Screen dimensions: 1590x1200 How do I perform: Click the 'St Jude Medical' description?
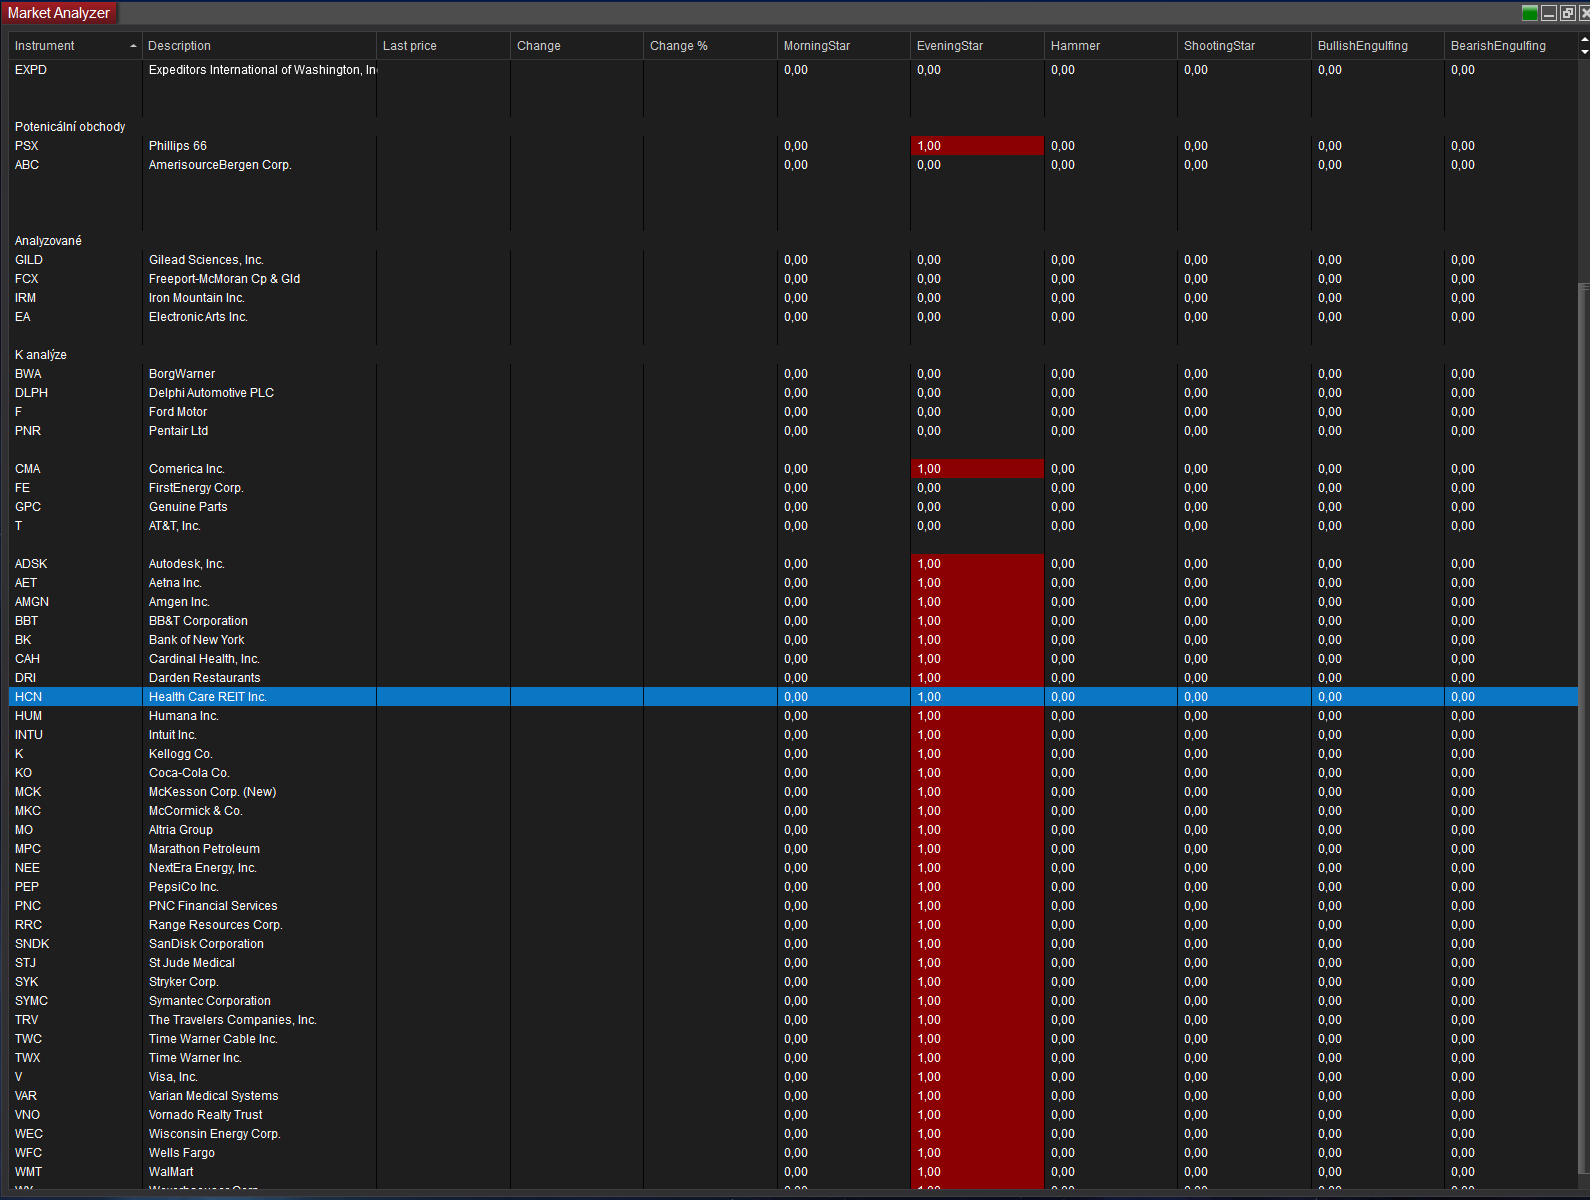[192, 963]
